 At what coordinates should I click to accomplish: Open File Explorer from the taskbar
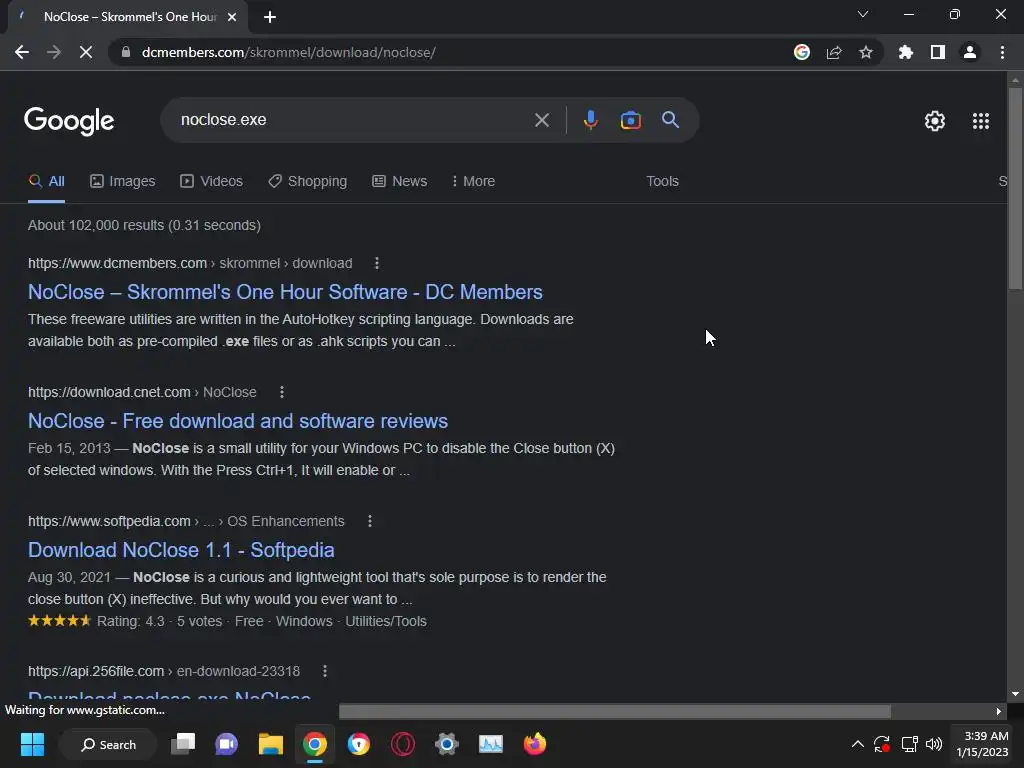pyautogui.click(x=270, y=744)
